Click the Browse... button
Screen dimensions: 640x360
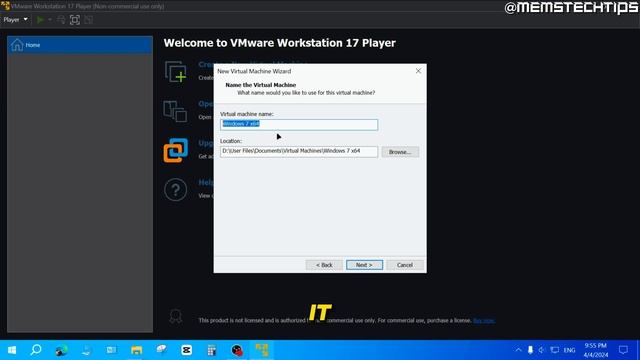point(400,152)
